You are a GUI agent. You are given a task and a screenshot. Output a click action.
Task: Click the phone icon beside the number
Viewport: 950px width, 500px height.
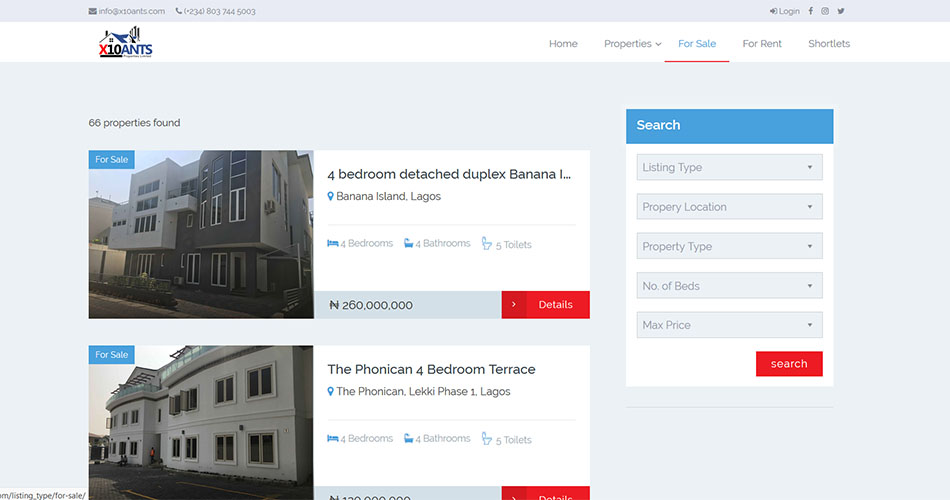pos(179,12)
